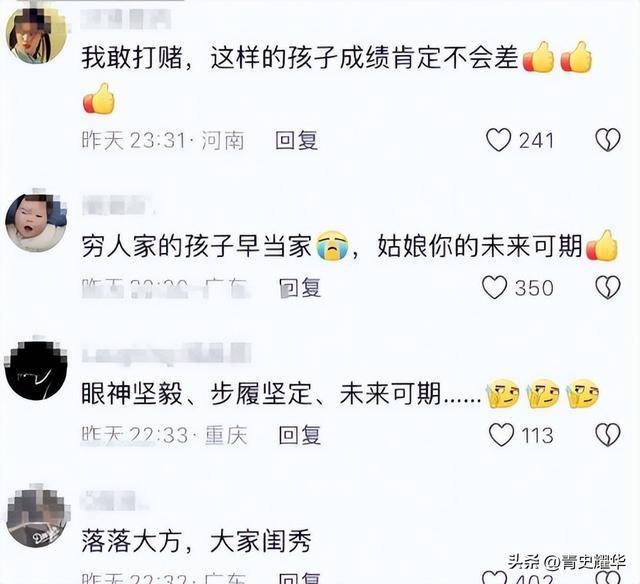Like the comment with 350 likes
The image size is (640, 584).
[x=495, y=287]
